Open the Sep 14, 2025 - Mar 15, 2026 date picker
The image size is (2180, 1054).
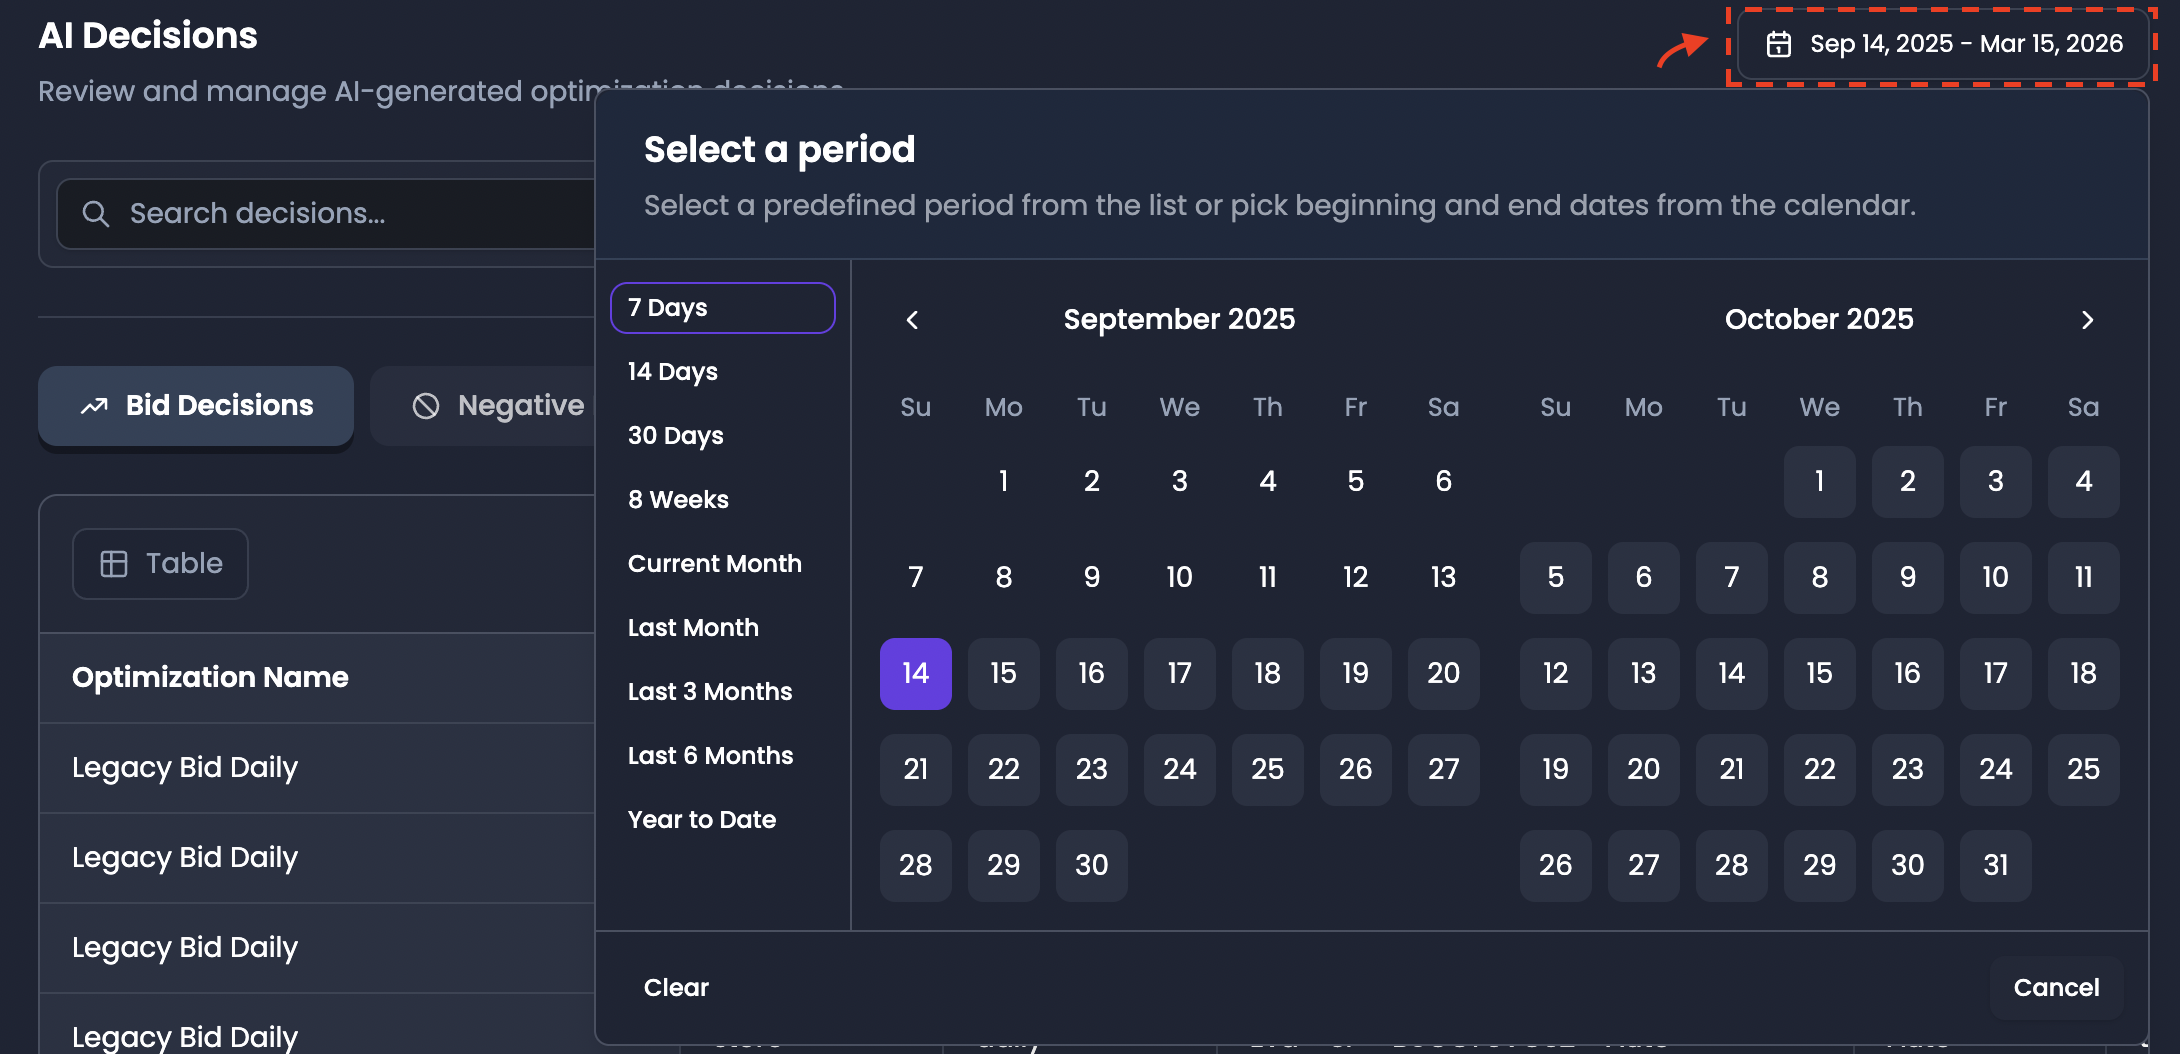pos(1944,44)
